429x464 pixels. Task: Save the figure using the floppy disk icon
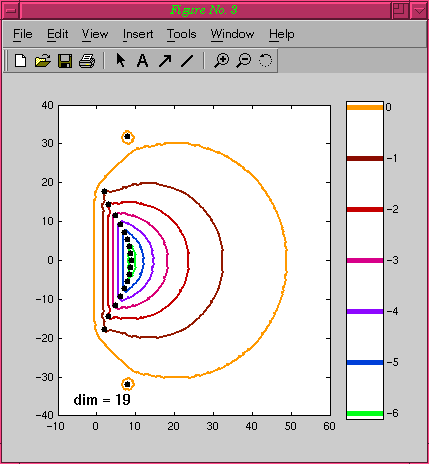65,61
